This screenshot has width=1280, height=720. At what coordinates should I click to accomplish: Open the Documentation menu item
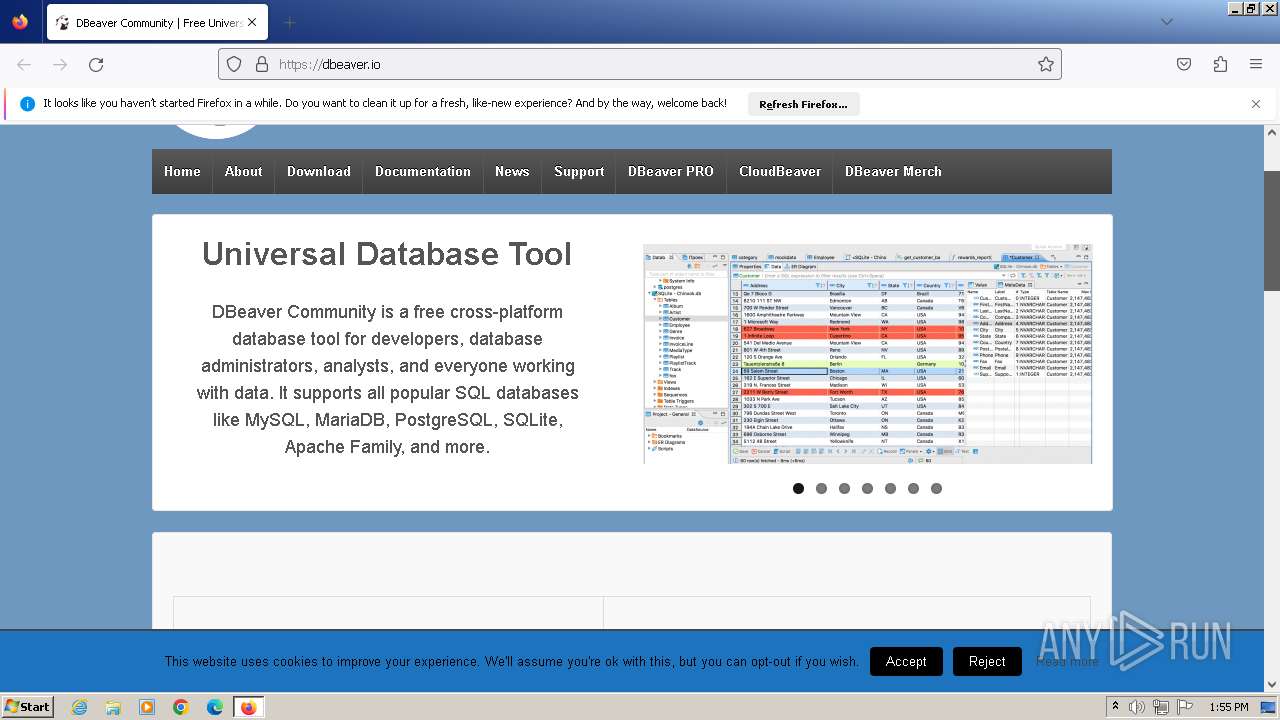tap(423, 171)
